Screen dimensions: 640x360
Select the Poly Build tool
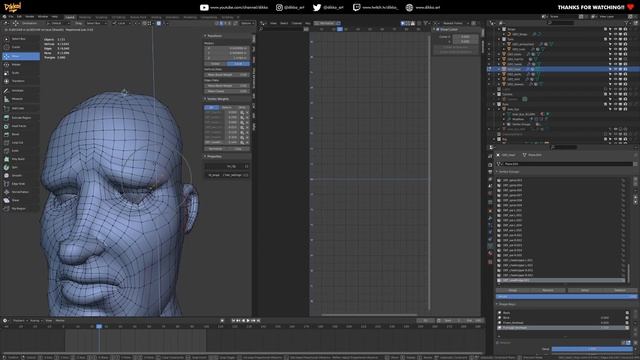(x=20, y=159)
